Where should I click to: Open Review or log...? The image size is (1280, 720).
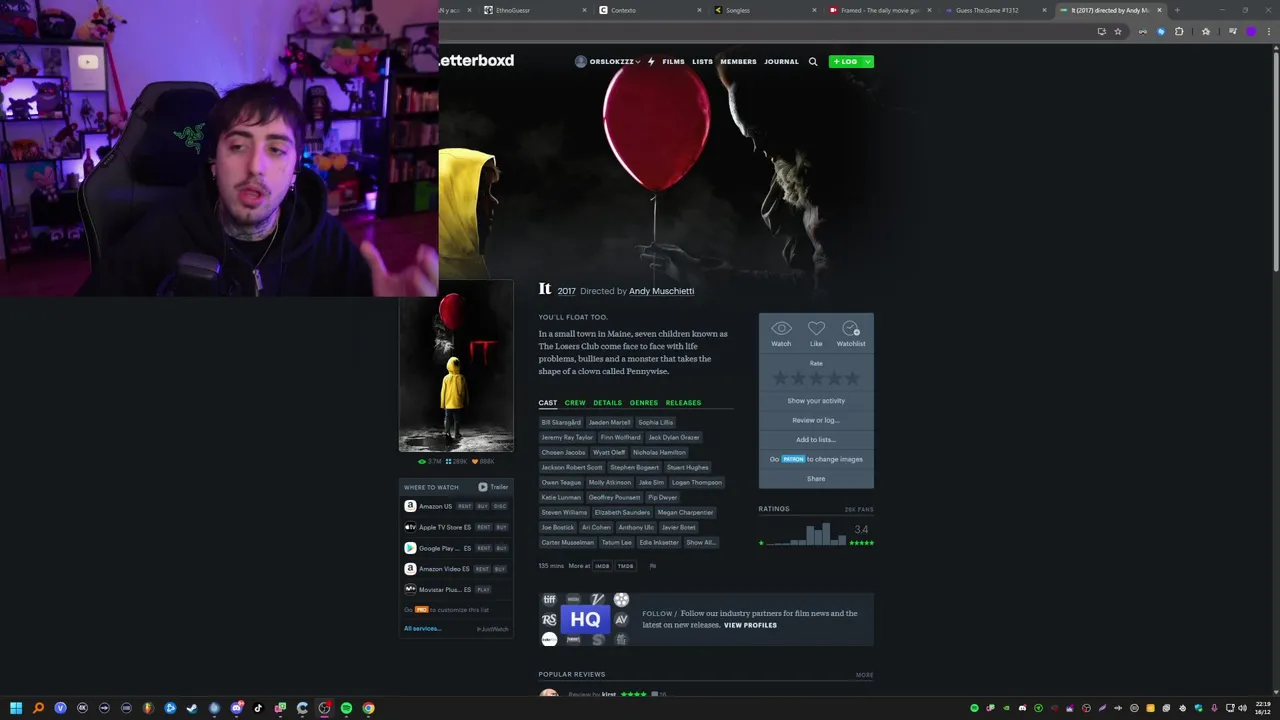pos(816,420)
